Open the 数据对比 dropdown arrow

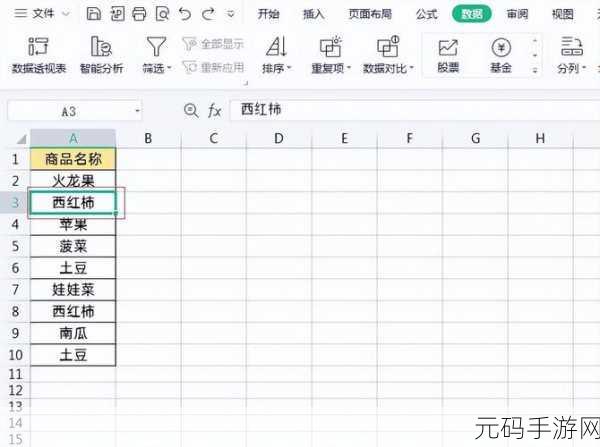tap(412, 69)
